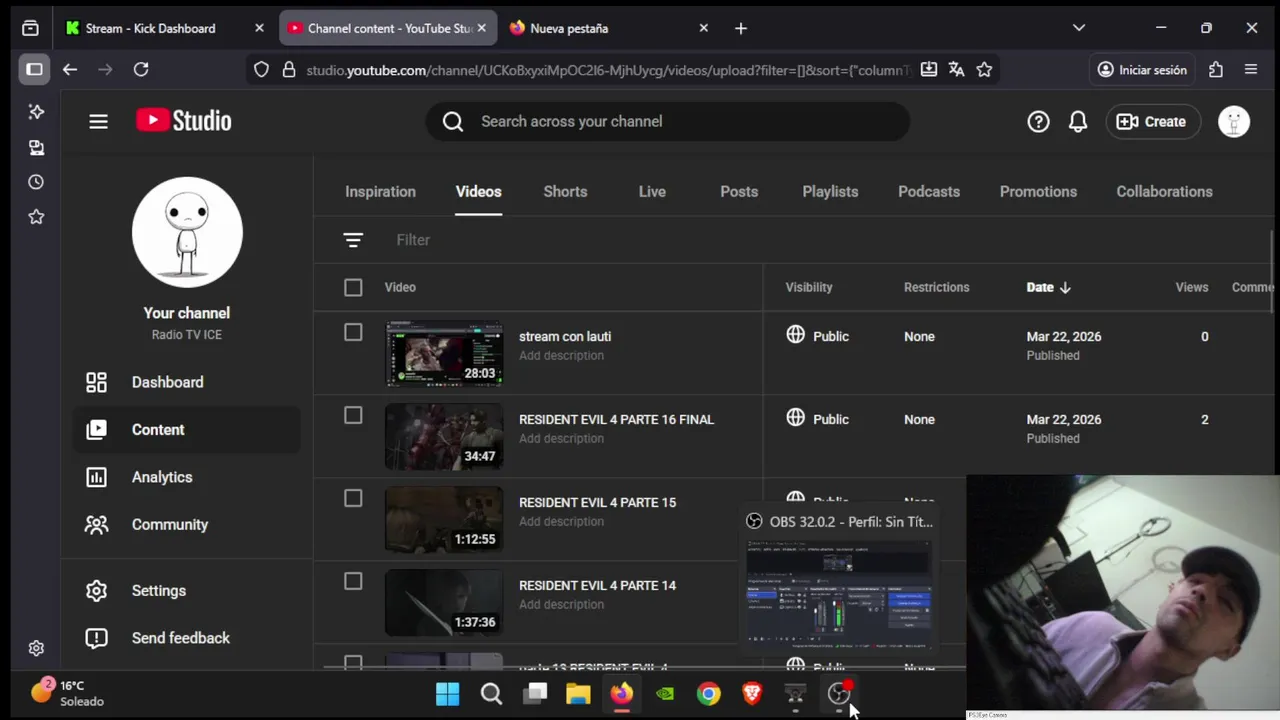Viewport: 1280px width, 720px height.
Task: Tick the select-all videos checkbox
Action: (353, 288)
